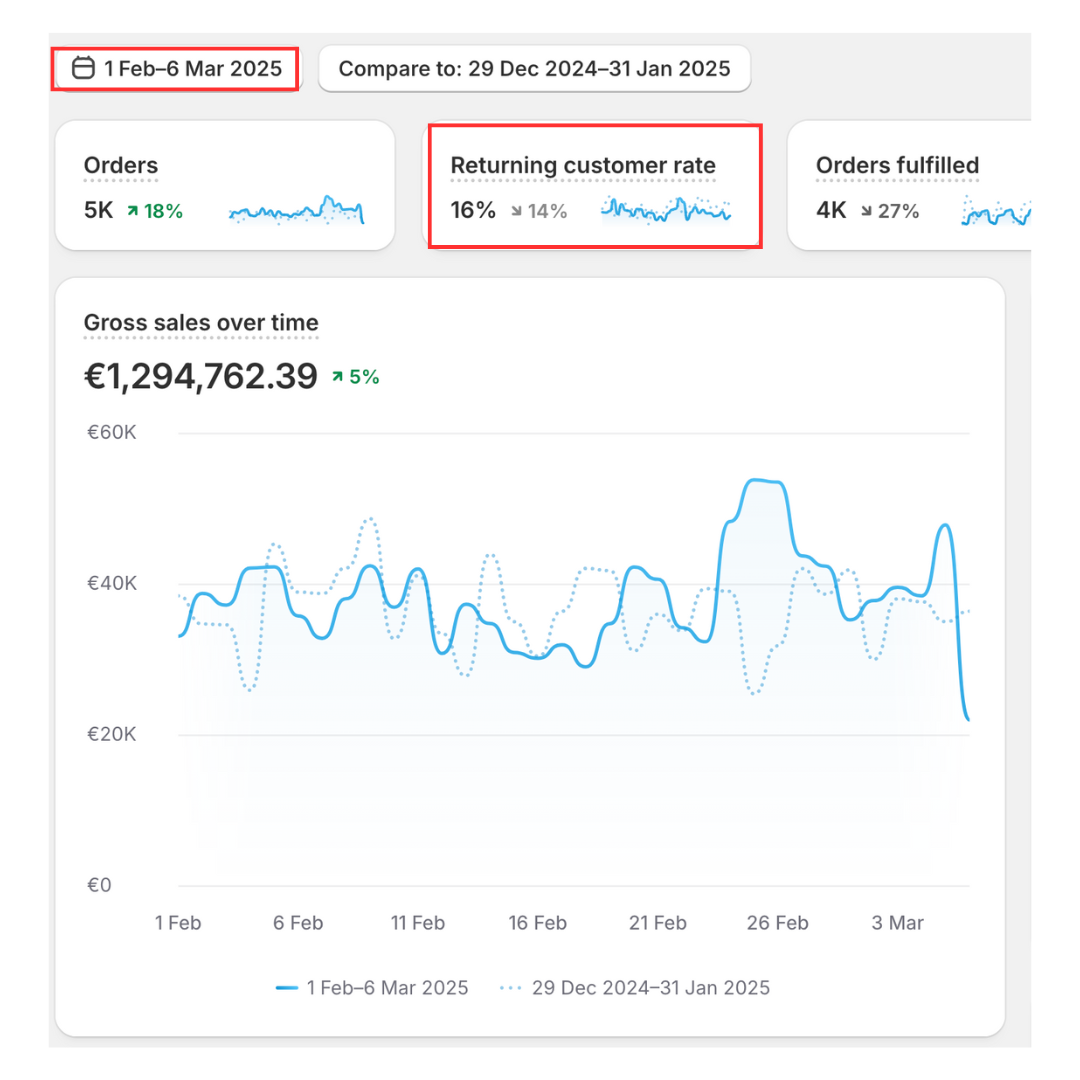
Task: Toggle the 29 Dec 2024–31 Jan 2025 legend series
Action: point(650,988)
